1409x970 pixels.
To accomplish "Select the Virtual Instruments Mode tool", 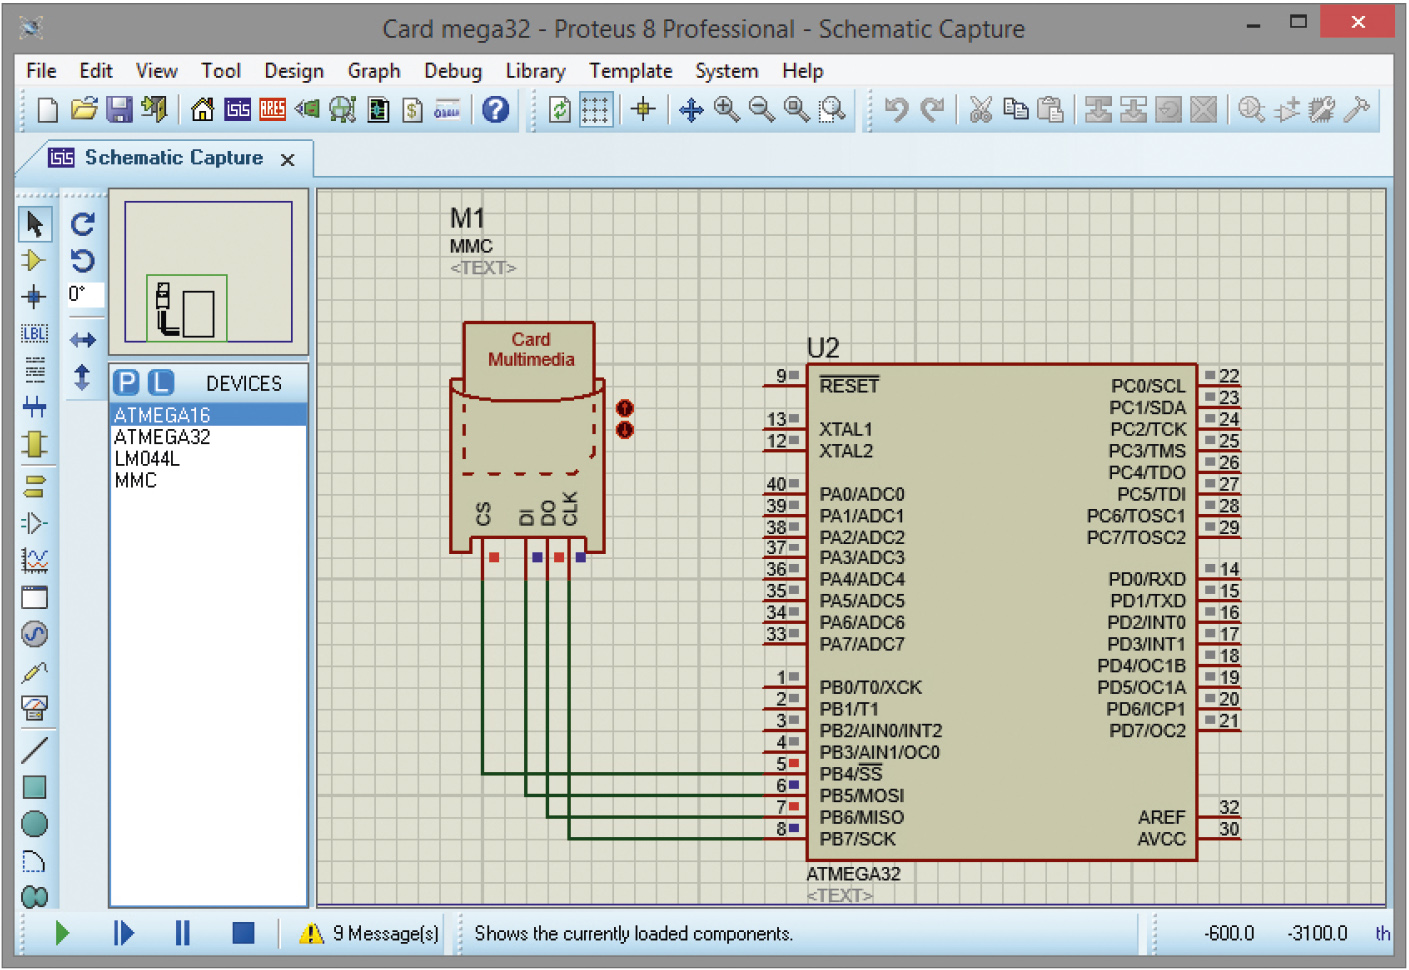I will click(34, 709).
